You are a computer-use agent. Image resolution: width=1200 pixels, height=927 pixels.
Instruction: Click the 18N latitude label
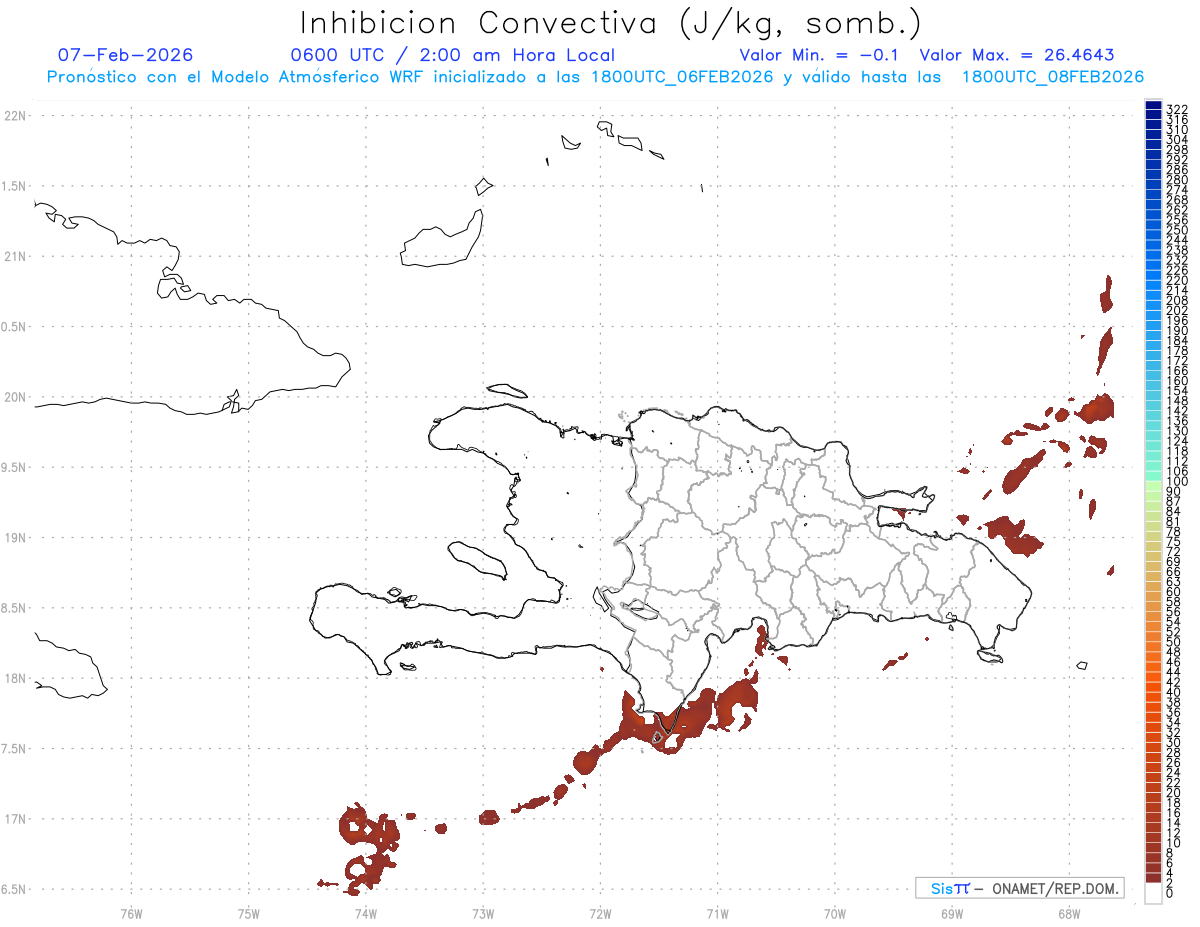(x=15, y=678)
